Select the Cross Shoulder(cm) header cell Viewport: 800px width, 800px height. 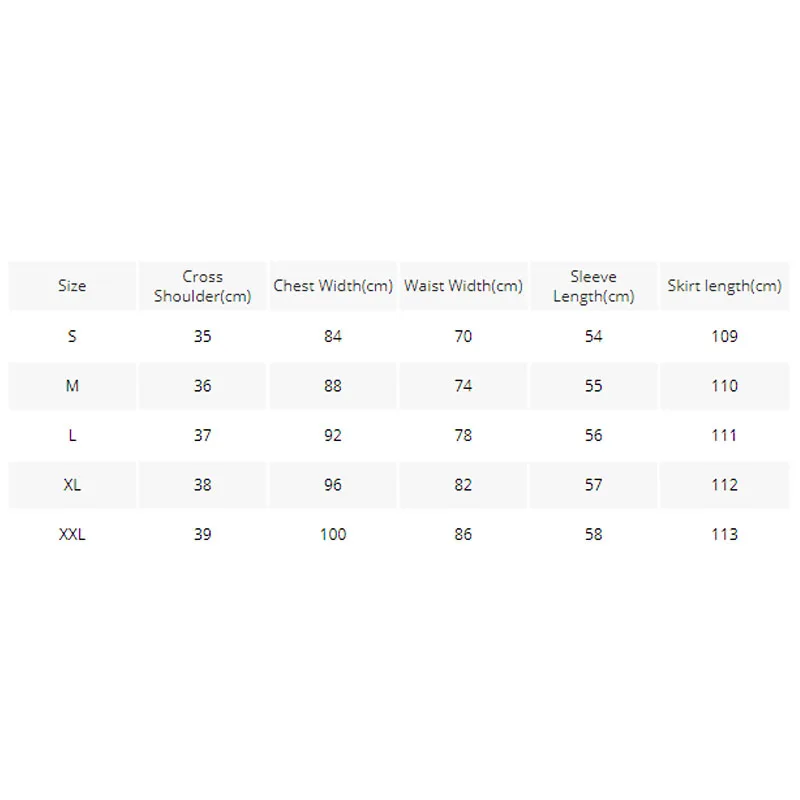point(203,286)
